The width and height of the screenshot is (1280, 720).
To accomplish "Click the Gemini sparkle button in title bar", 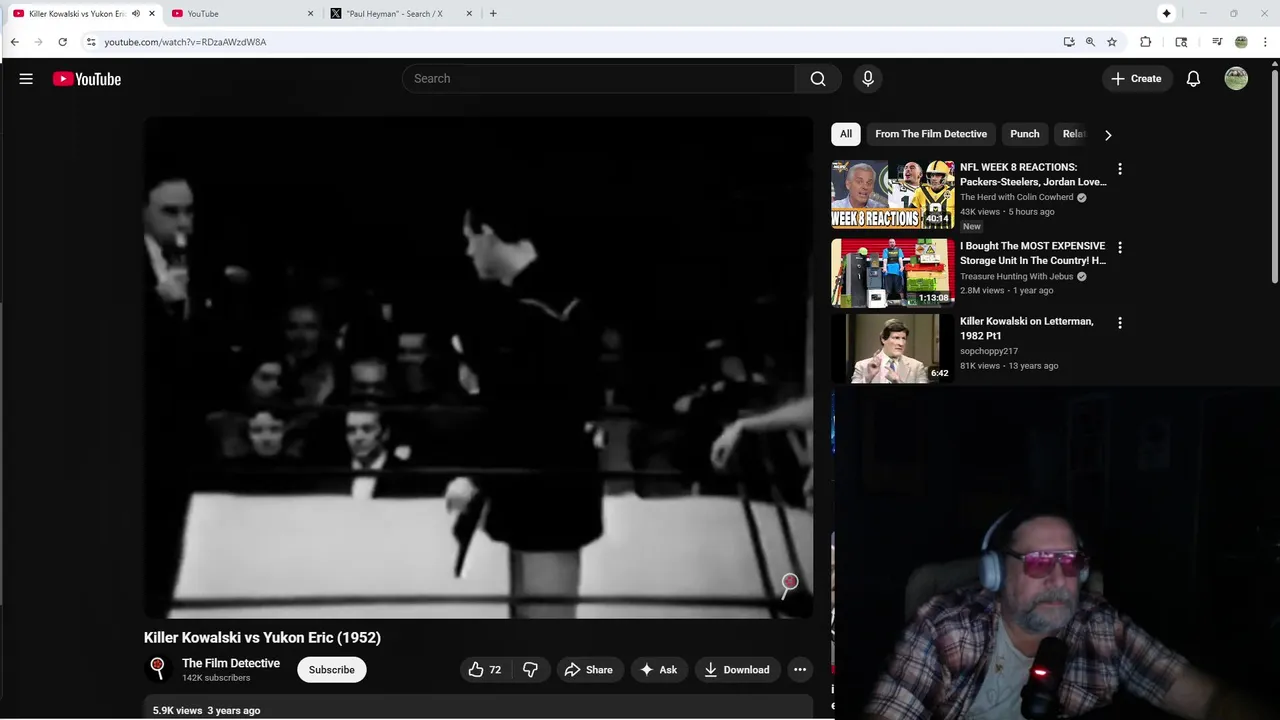I will click(x=1166, y=13).
